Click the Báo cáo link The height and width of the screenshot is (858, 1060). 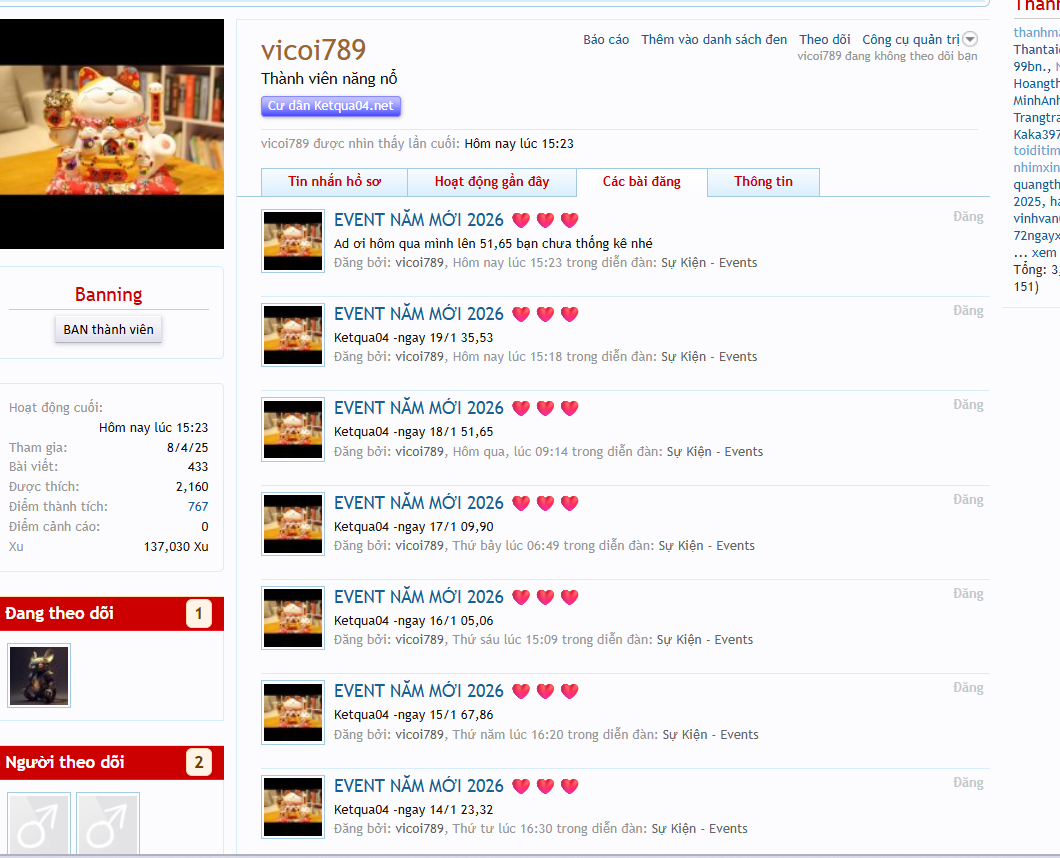pyautogui.click(x=606, y=40)
